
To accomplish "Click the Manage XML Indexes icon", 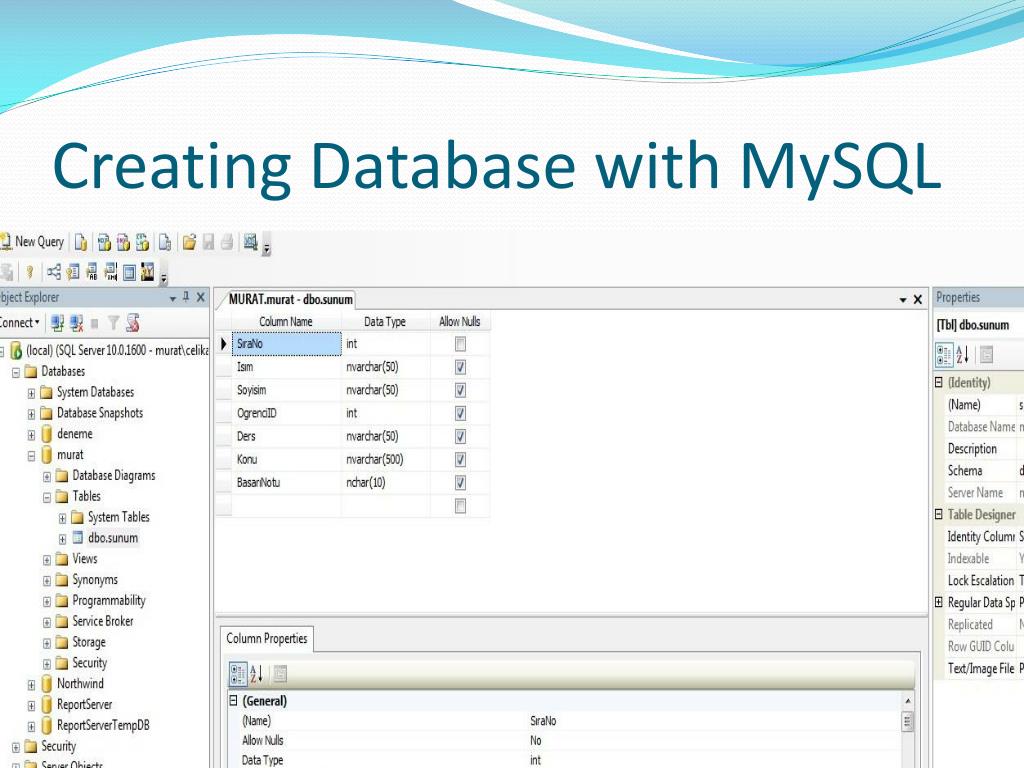I will tap(111, 272).
